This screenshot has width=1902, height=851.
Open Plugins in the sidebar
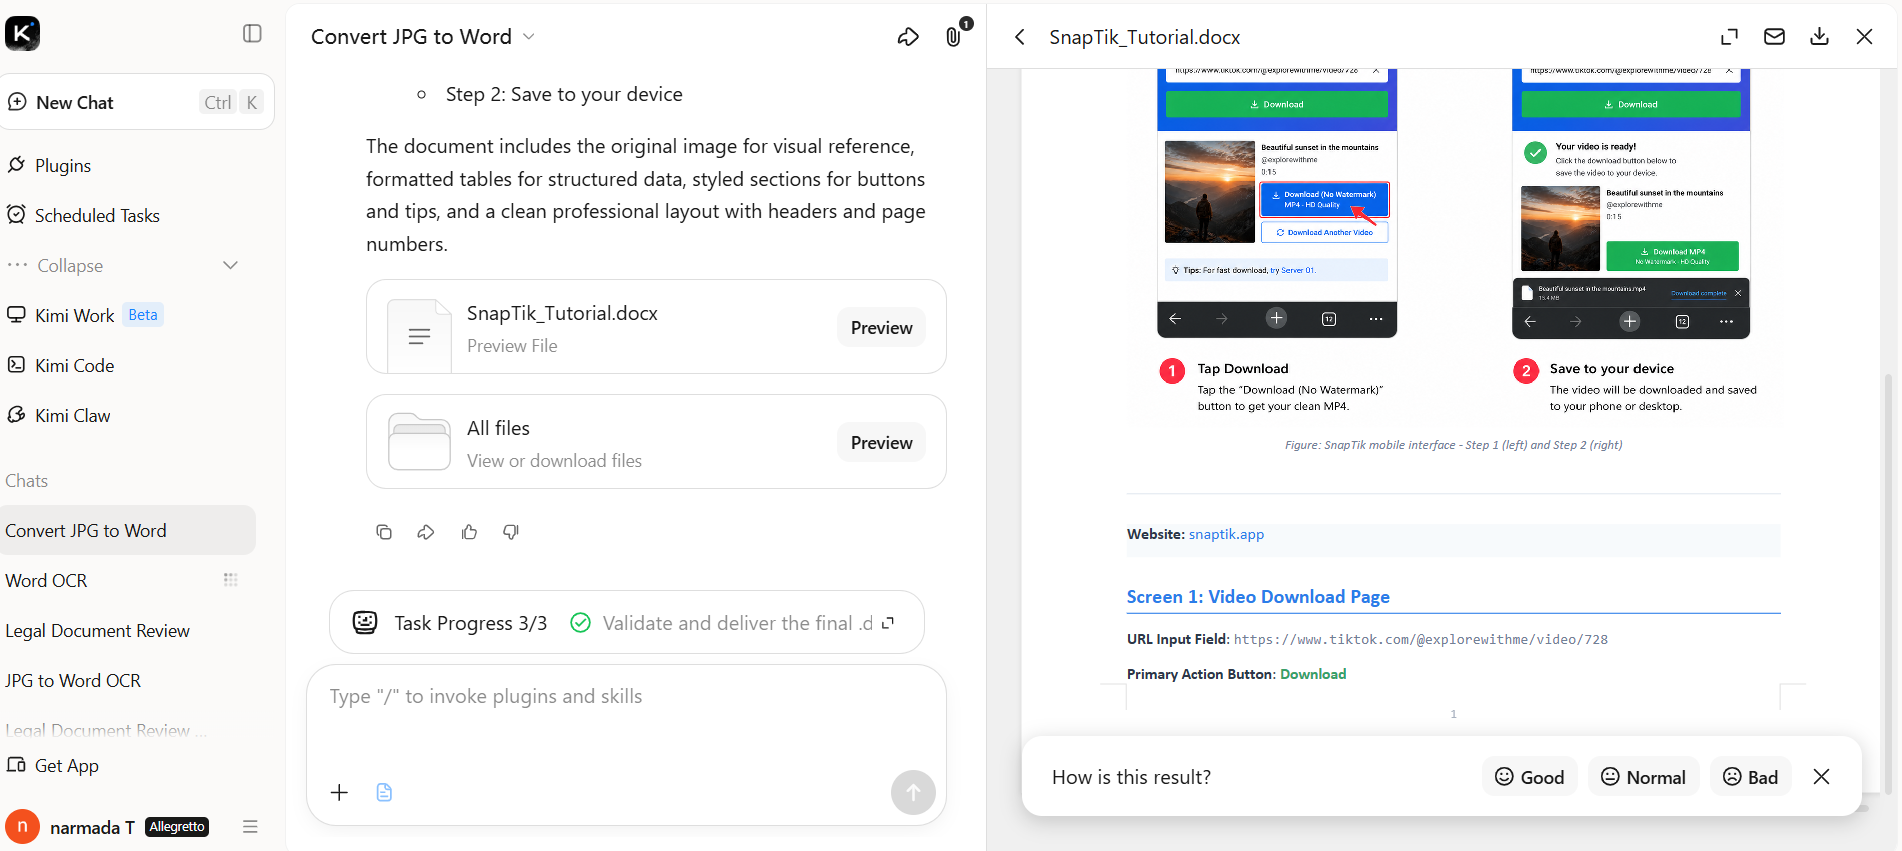point(63,165)
